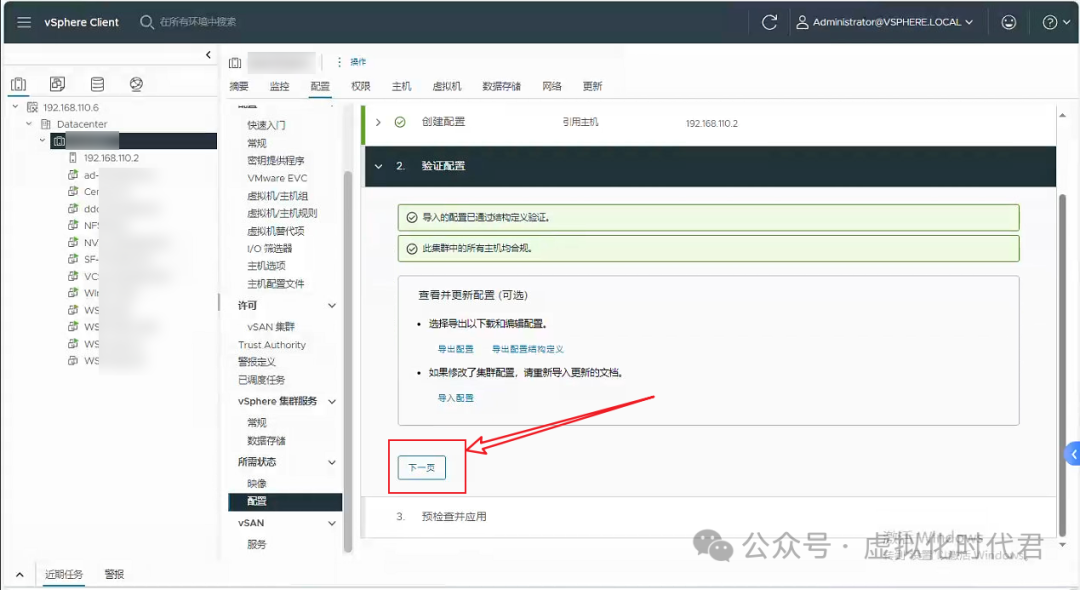The image size is (1080, 590).
Task: Open the Storage inventory view icon
Action: (96, 84)
